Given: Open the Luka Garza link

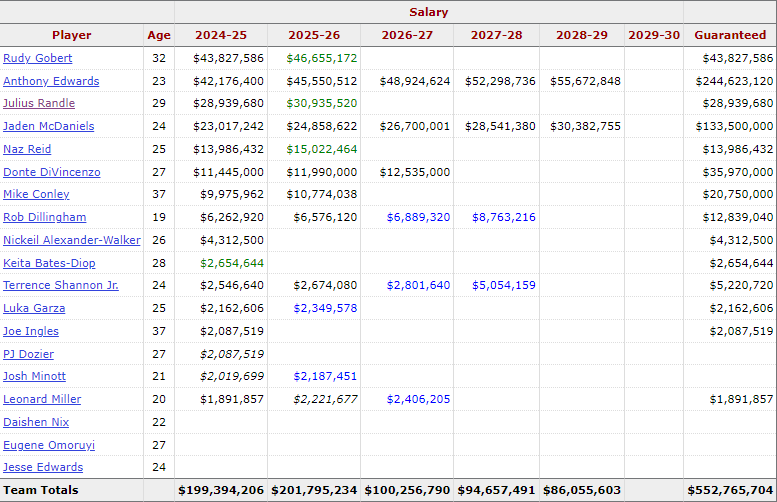Looking at the screenshot, I should [x=34, y=308].
